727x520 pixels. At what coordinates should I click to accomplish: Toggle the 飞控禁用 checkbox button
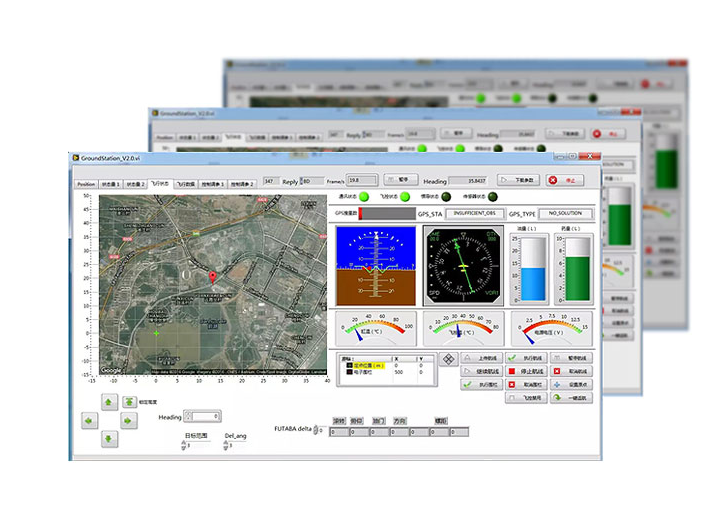coord(526,397)
